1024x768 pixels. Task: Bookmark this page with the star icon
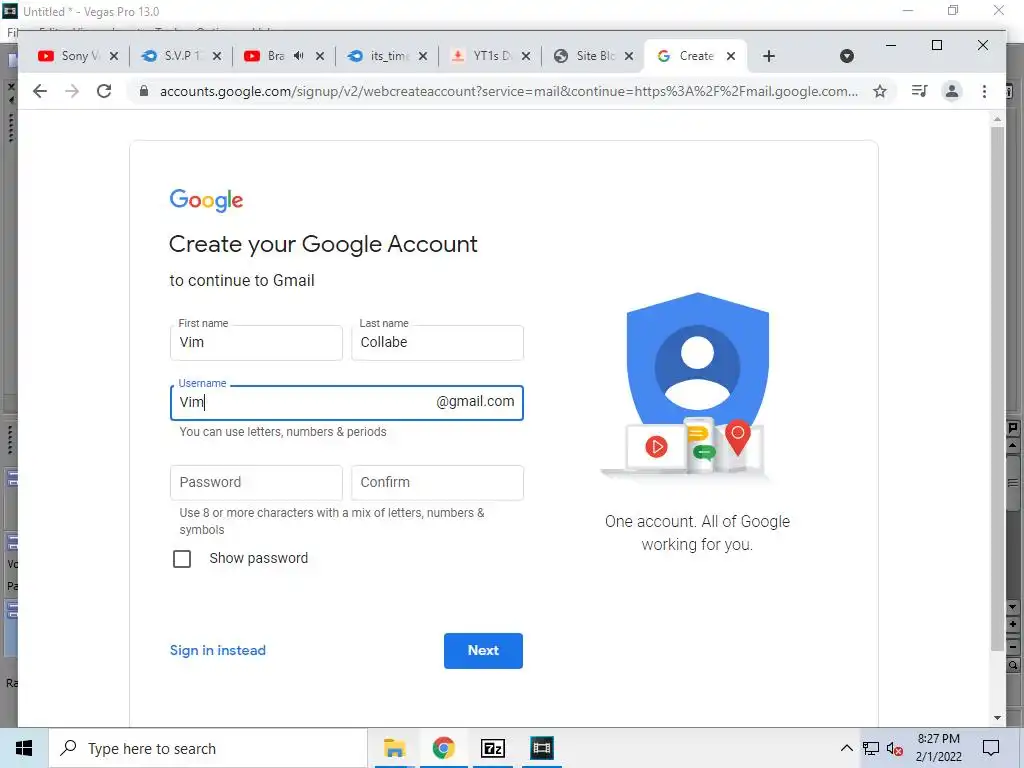(880, 91)
